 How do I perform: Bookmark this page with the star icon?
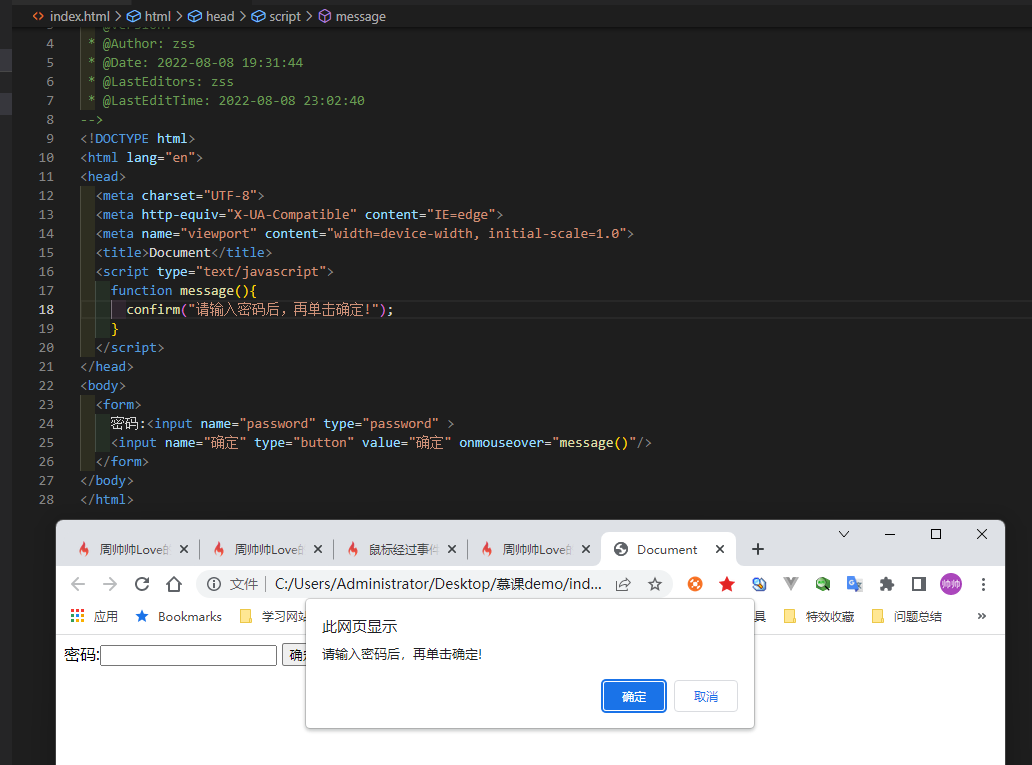[x=655, y=584]
